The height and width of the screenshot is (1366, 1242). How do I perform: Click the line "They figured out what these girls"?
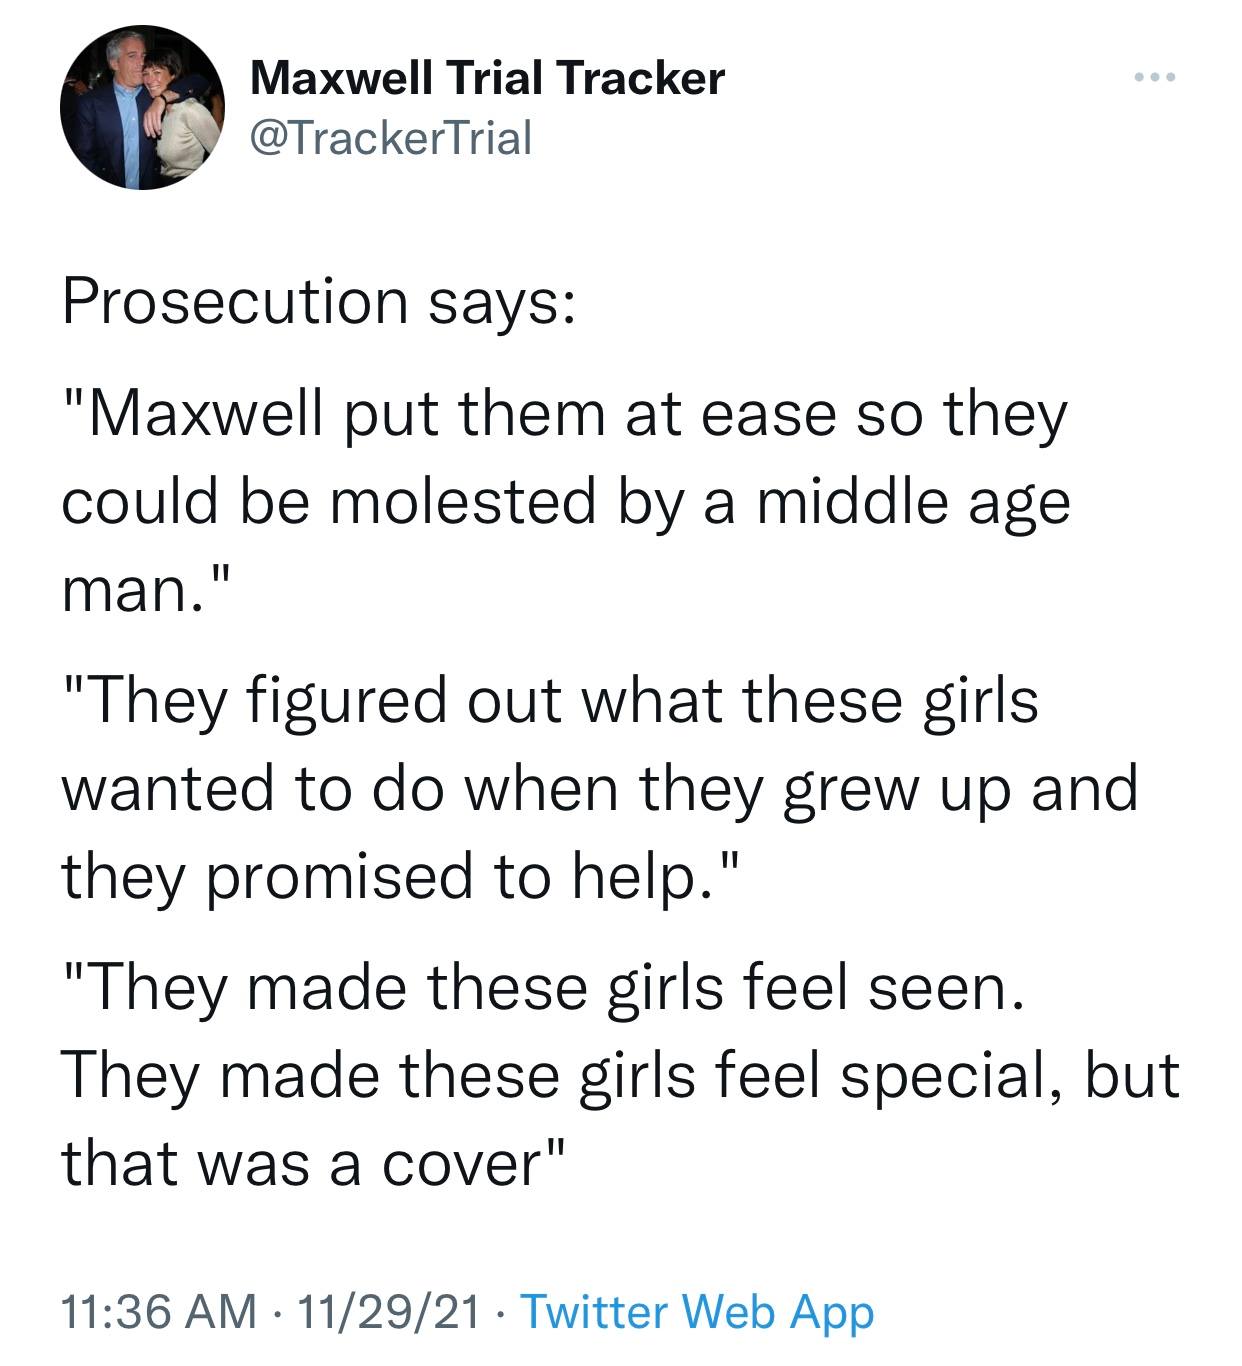550,700
